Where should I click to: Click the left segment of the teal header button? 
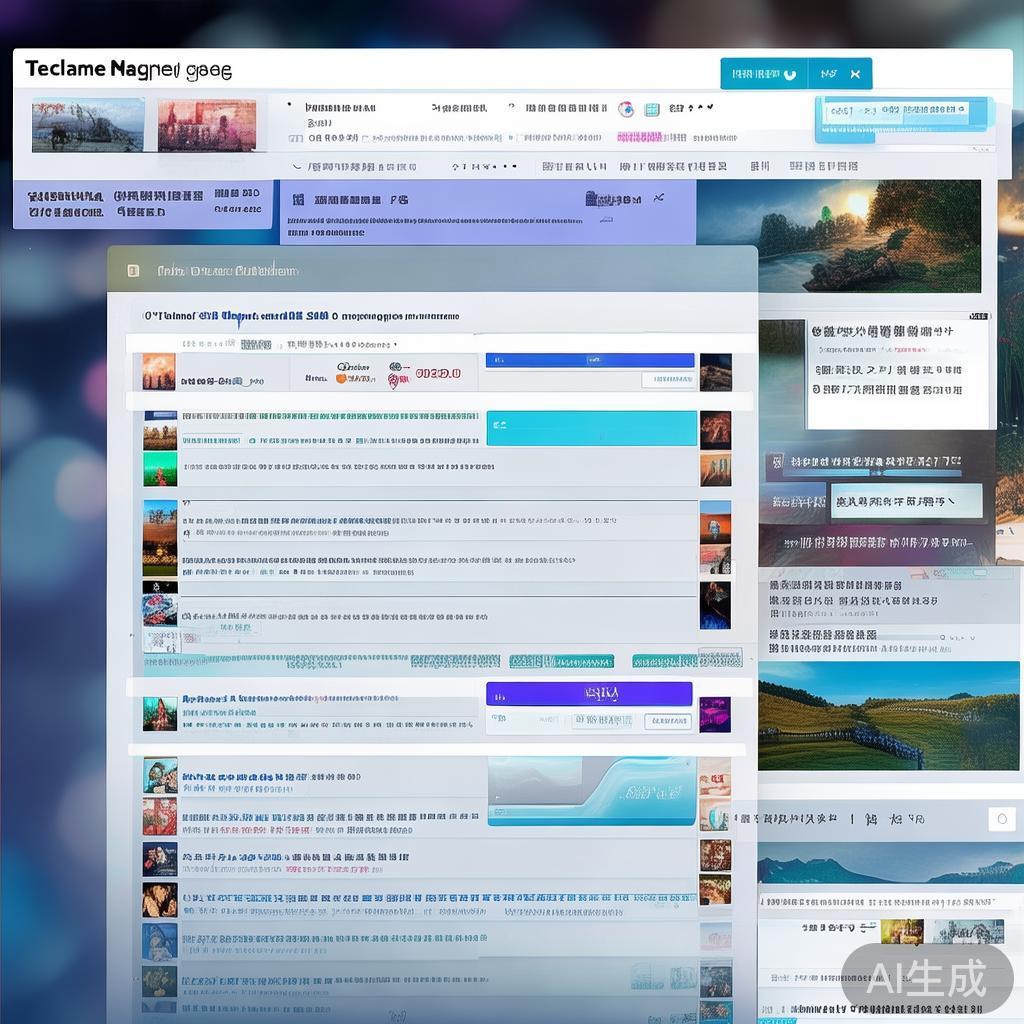(x=763, y=74)
